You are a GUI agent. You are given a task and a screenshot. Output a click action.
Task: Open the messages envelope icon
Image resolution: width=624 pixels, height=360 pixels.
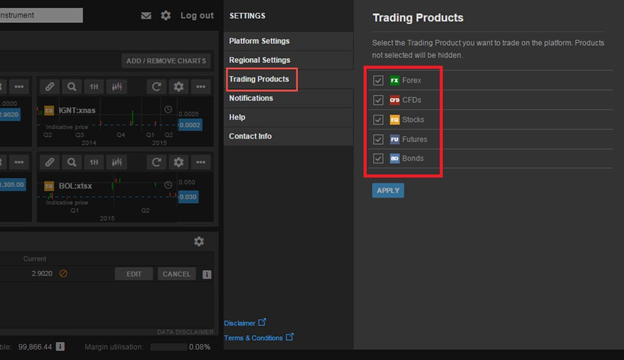tap(146, 16)
